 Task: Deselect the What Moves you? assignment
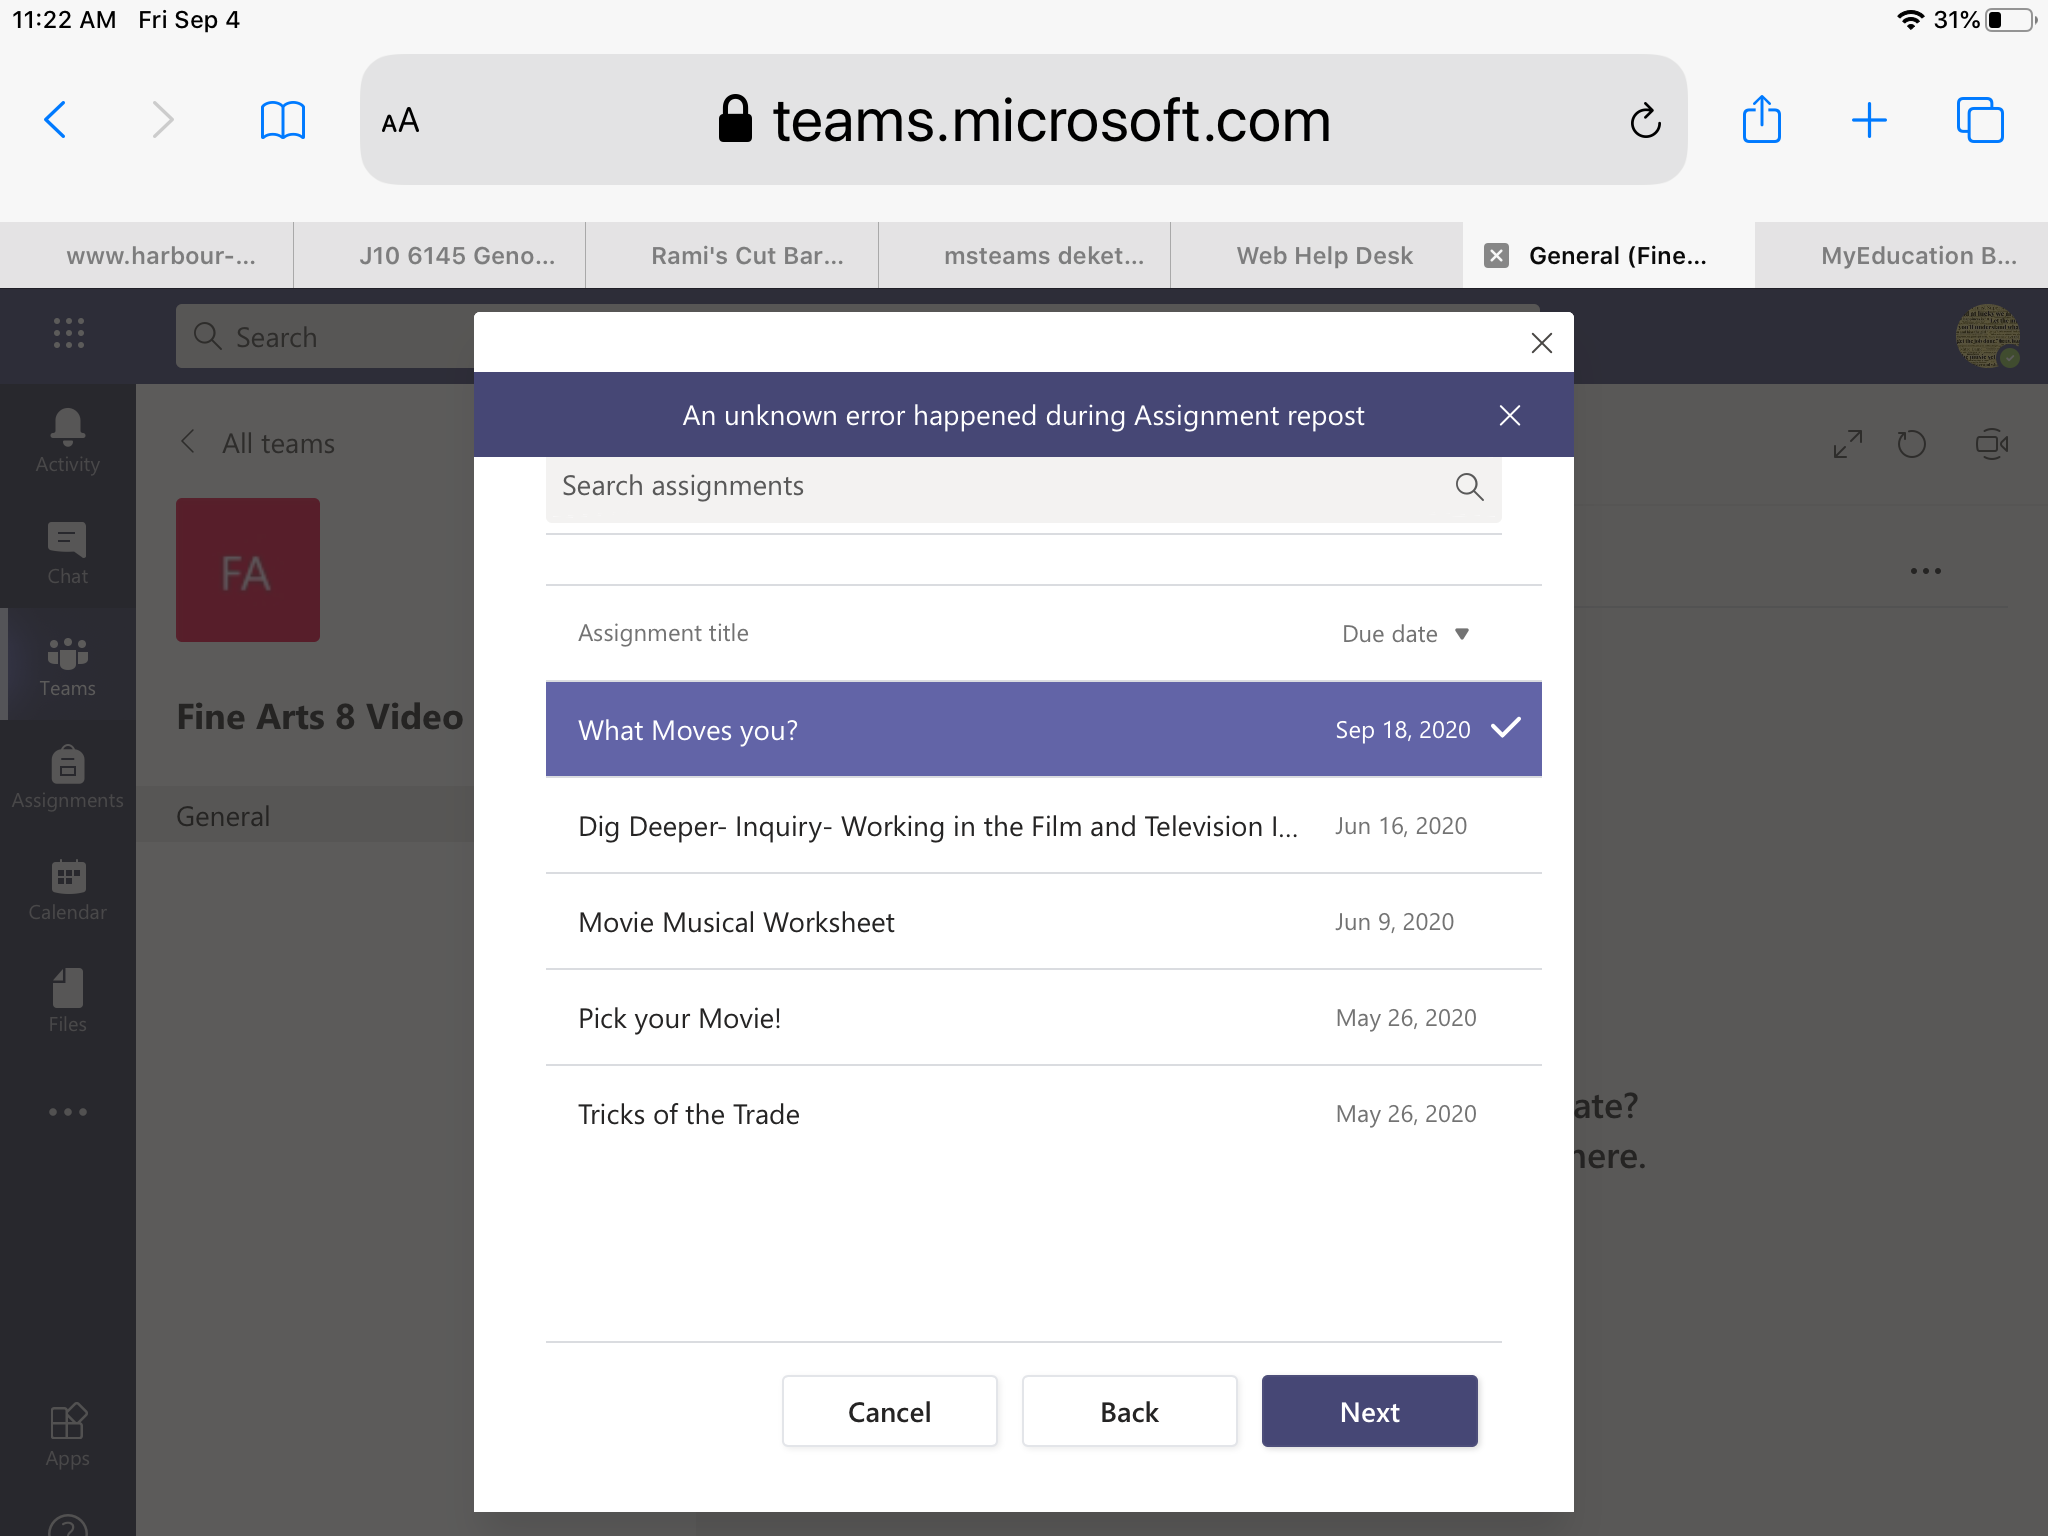click(1042, 730)
